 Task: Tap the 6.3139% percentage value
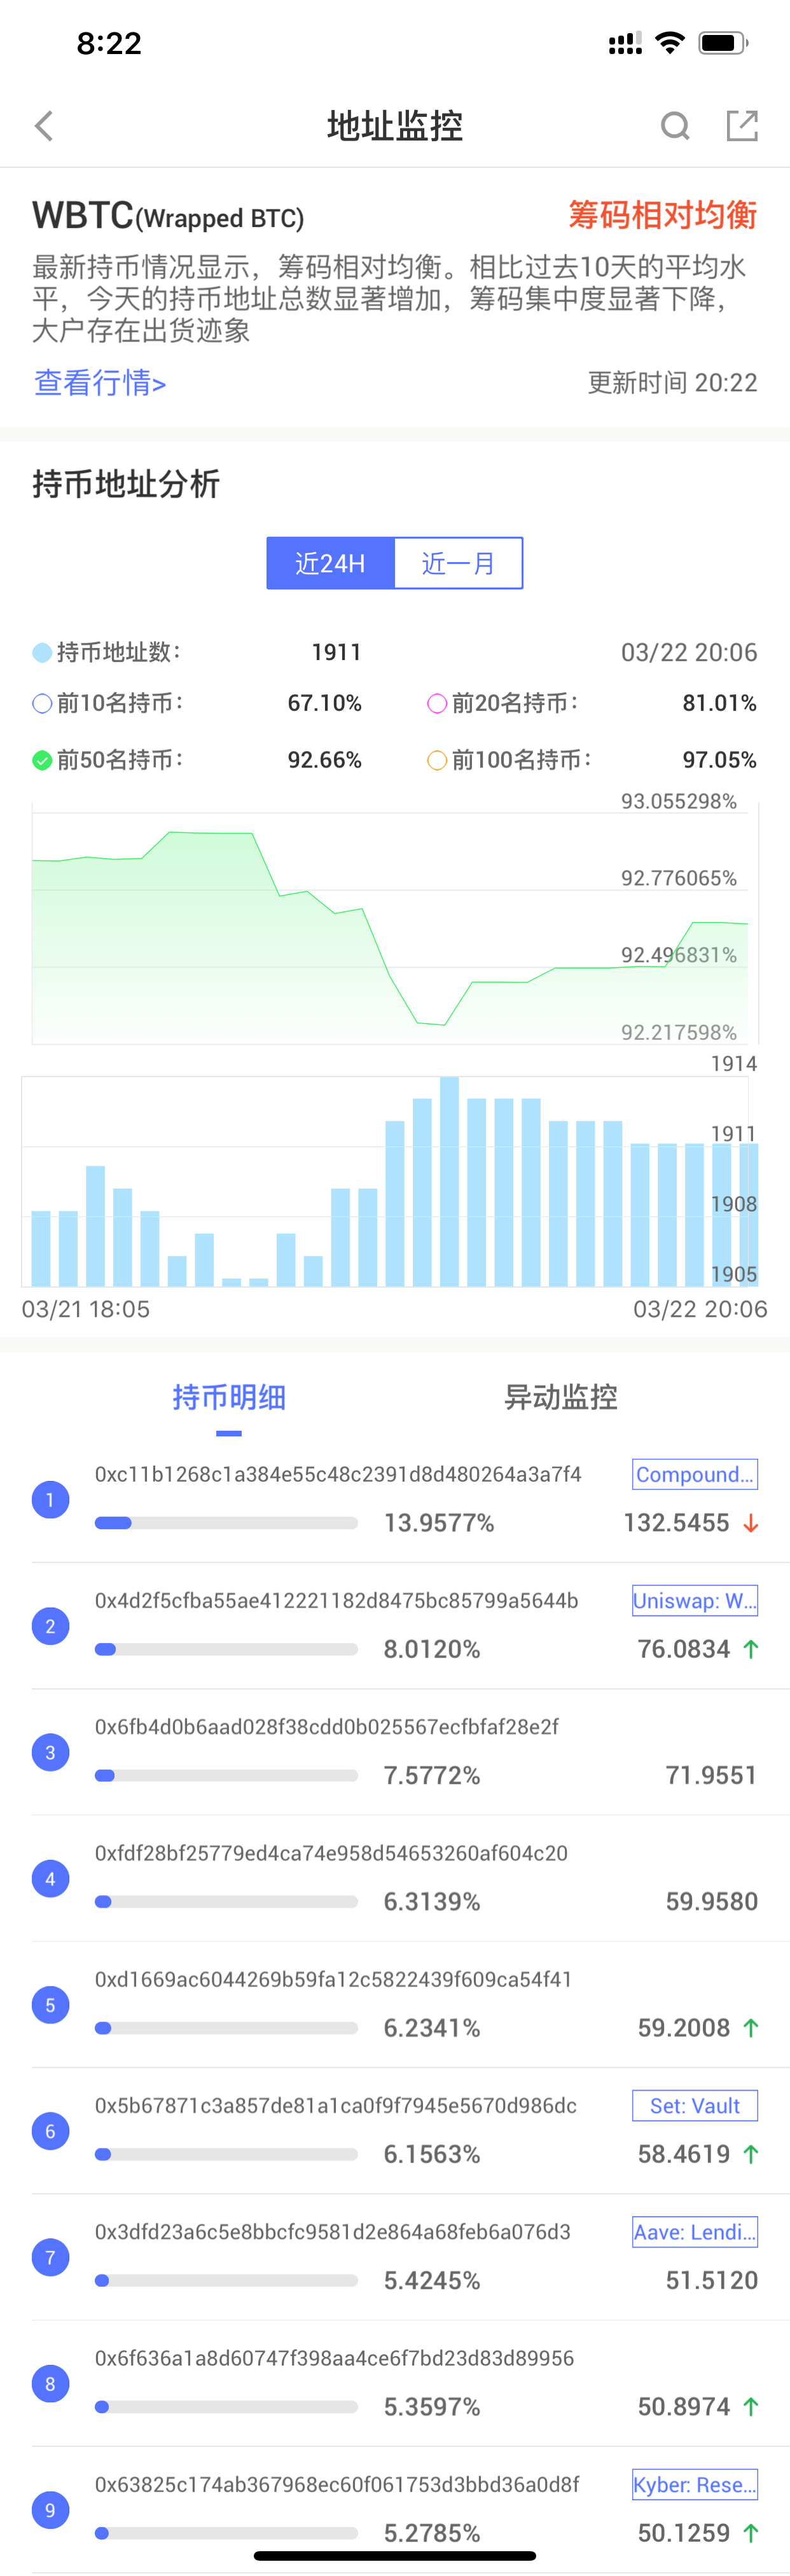(x=432, y=1901)
